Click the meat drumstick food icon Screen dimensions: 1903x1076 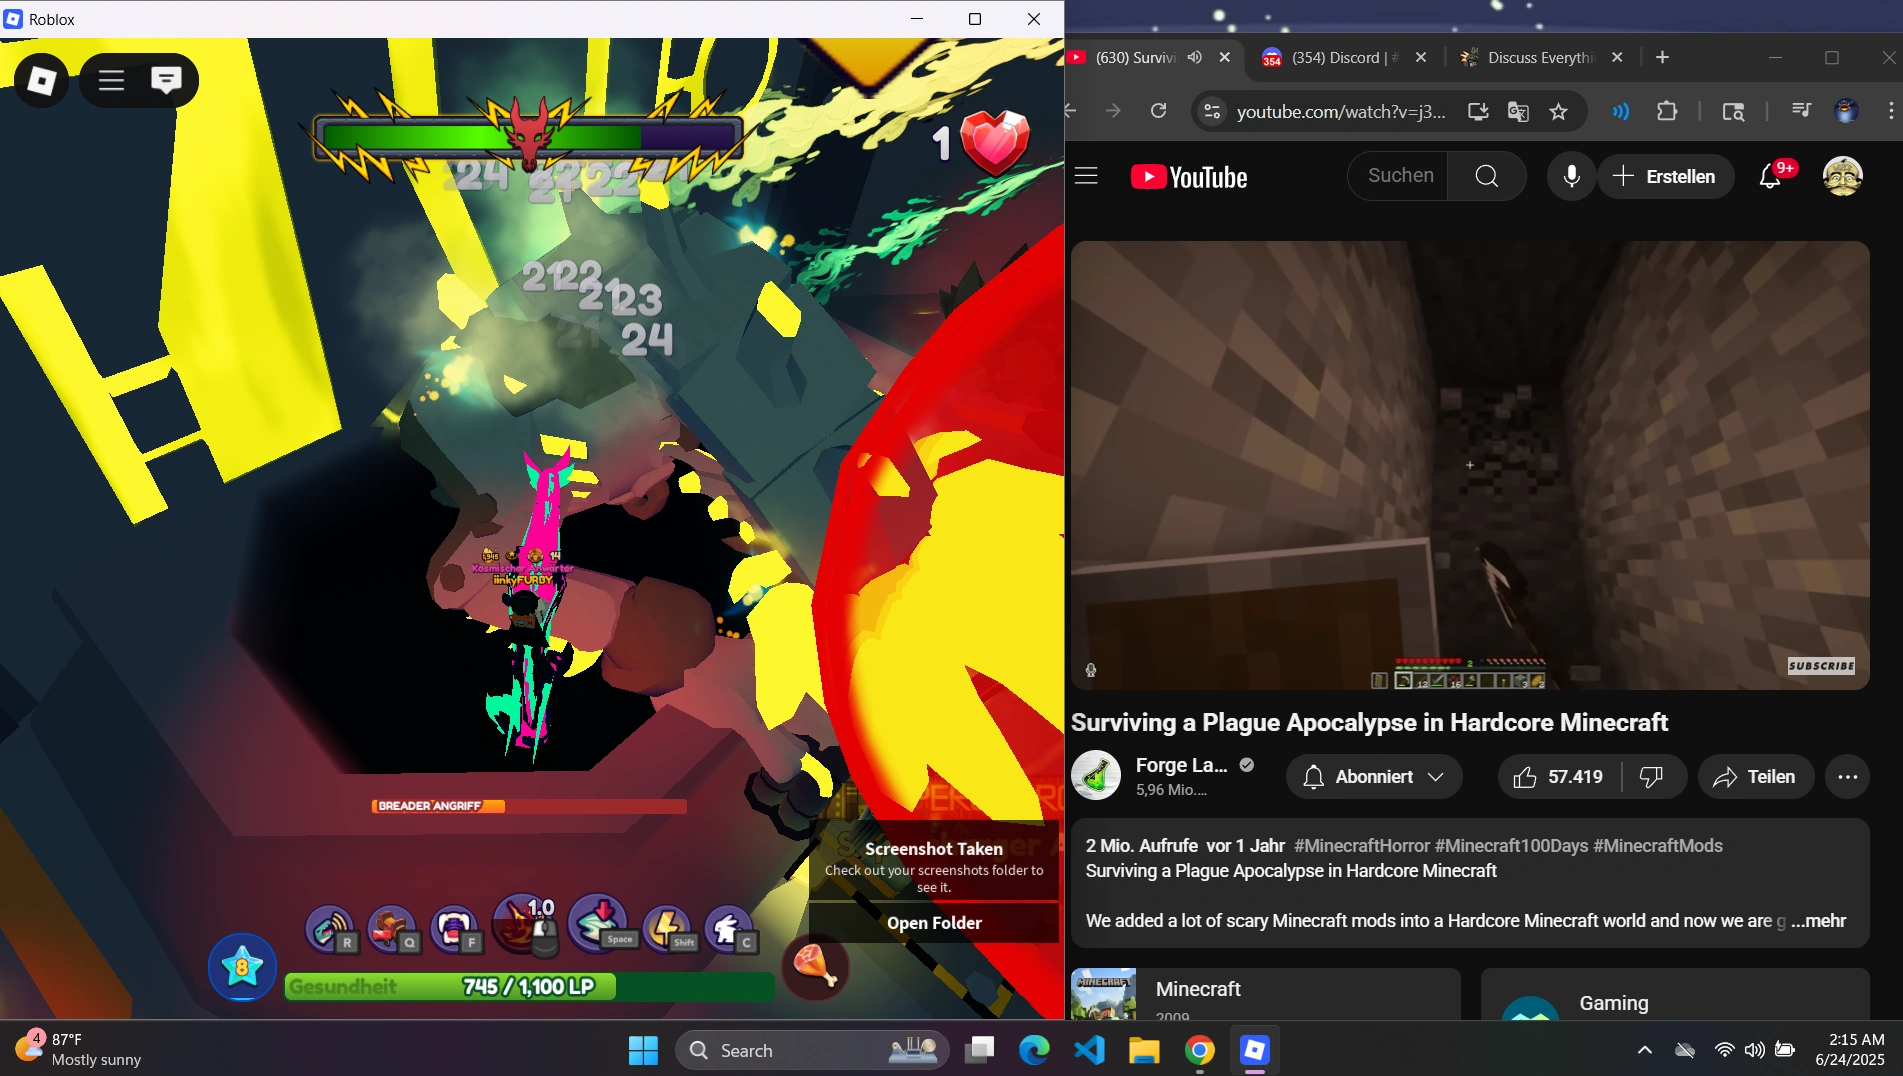coord(815,967)
